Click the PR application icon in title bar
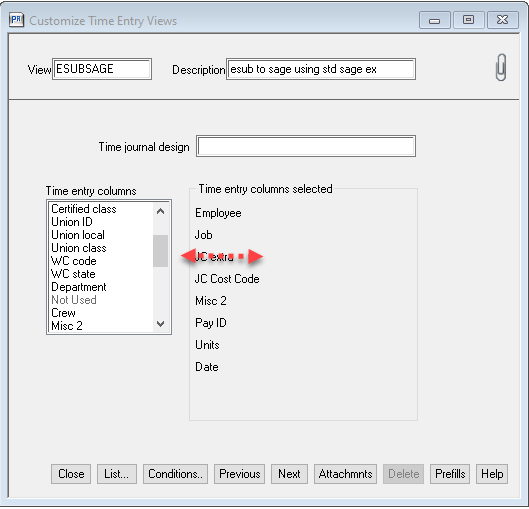529x509 pixels. 16,20
